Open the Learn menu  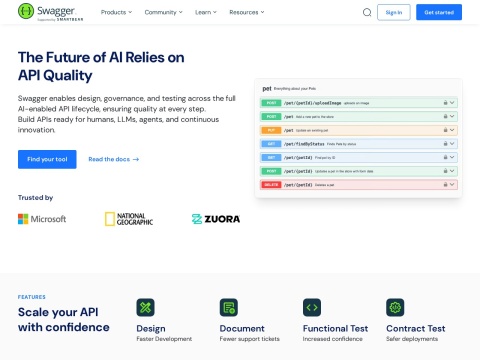(x=206, y=12)
